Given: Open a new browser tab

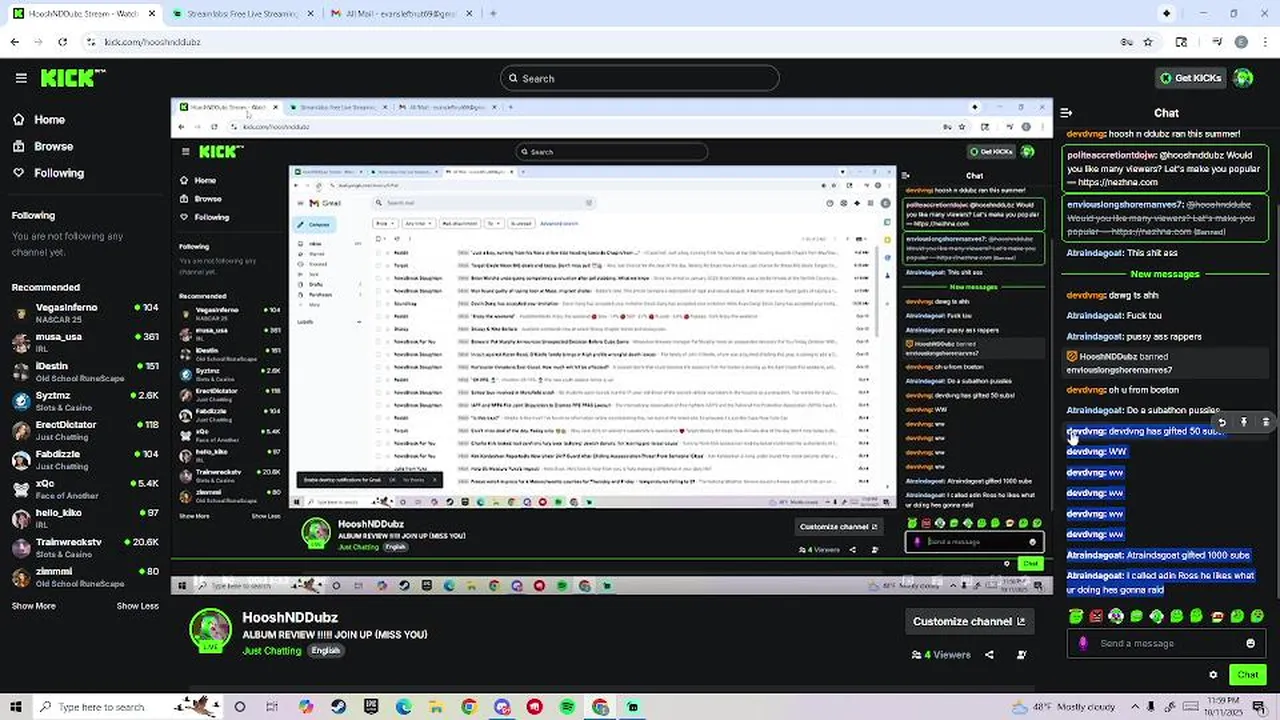Looking at the screenshot, I should (x=493, y=14).
